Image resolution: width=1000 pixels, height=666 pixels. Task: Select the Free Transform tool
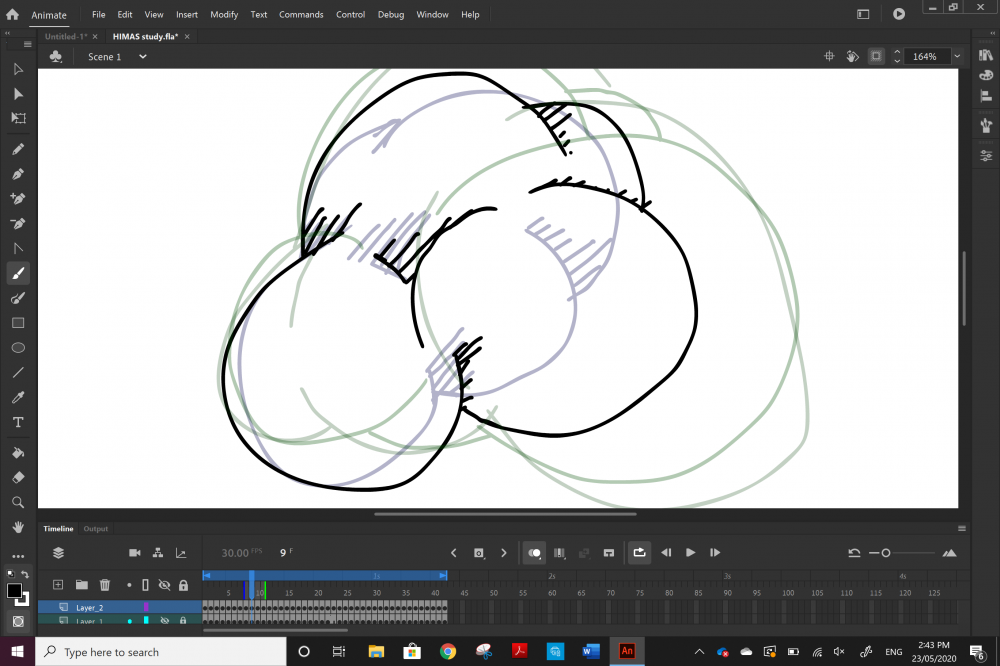click(x=18, y=118)
